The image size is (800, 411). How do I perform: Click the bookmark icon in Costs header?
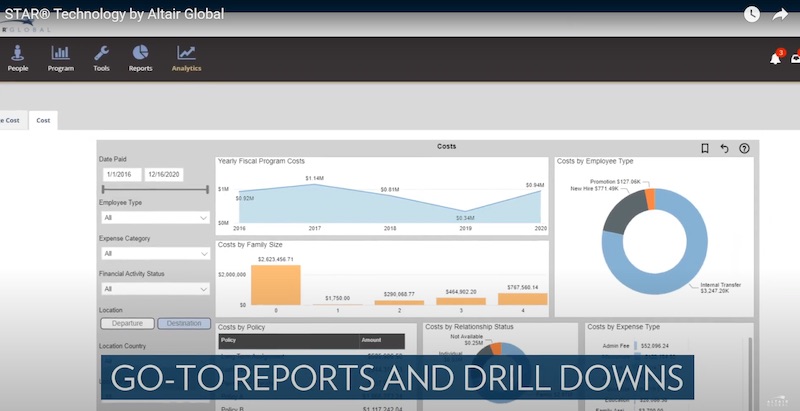coord(705,148)
